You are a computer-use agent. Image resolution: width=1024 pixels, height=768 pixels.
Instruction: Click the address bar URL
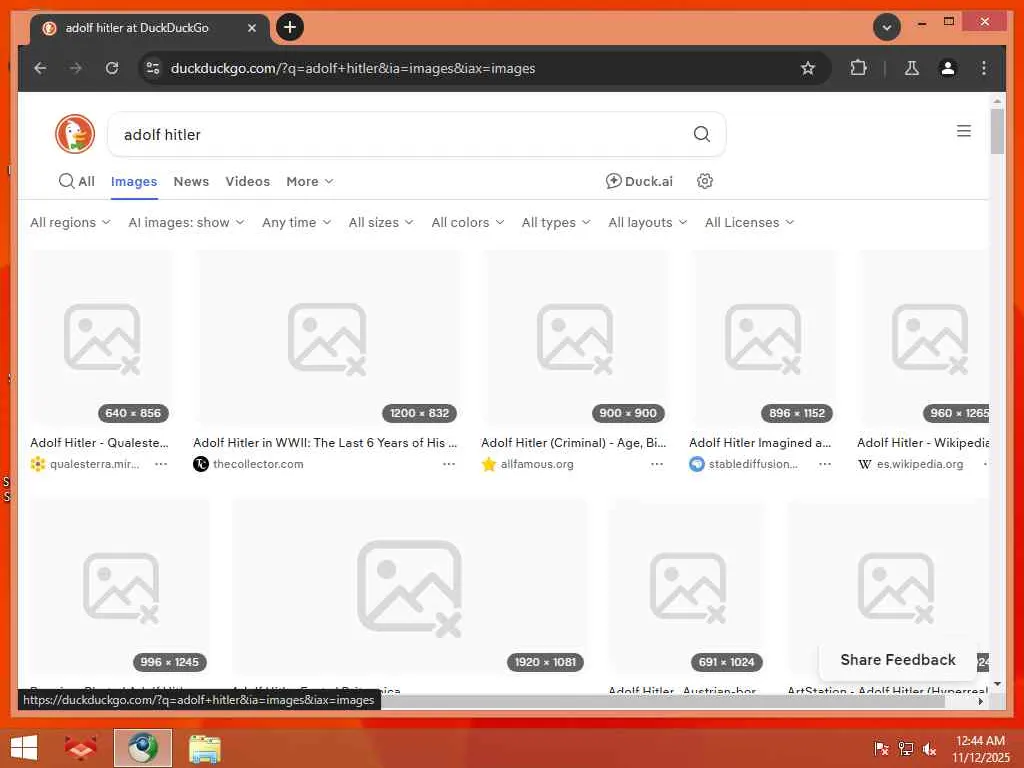(x=353, y=68)
